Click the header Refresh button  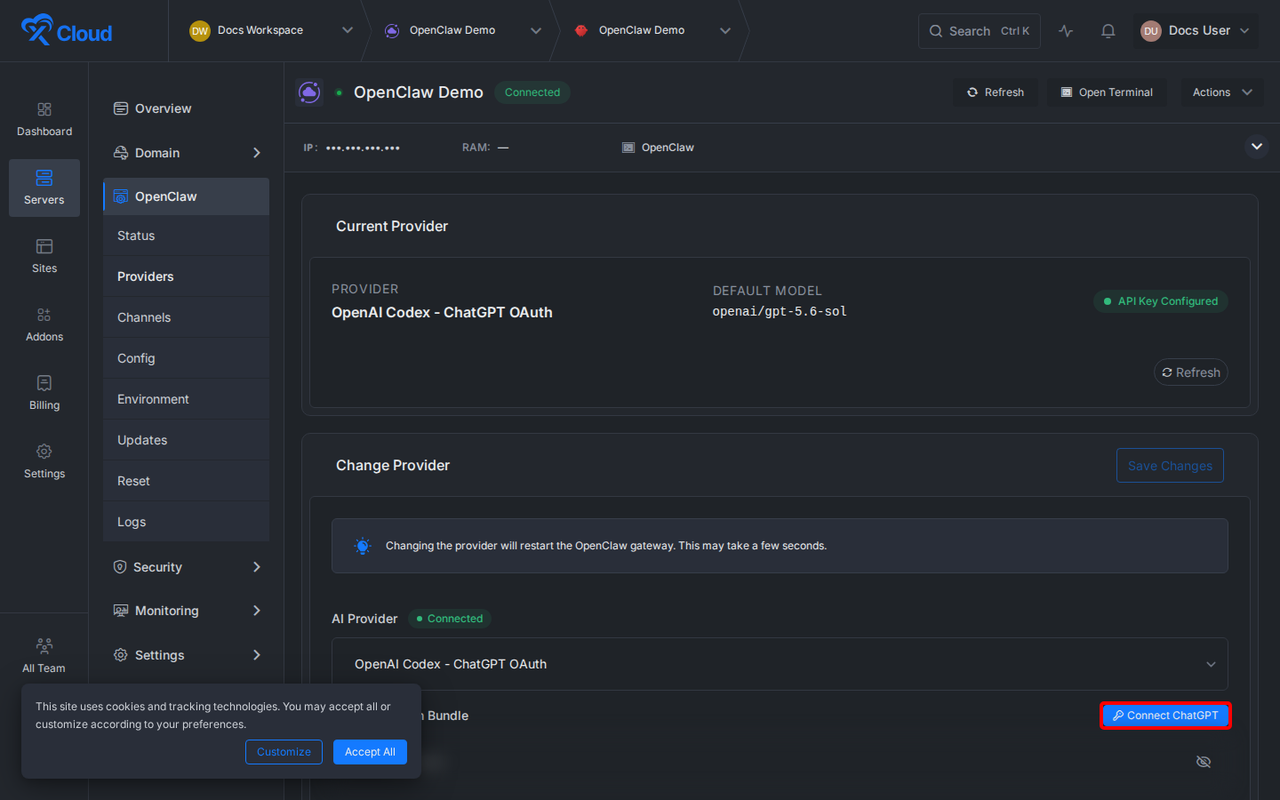tap(995, 92)
